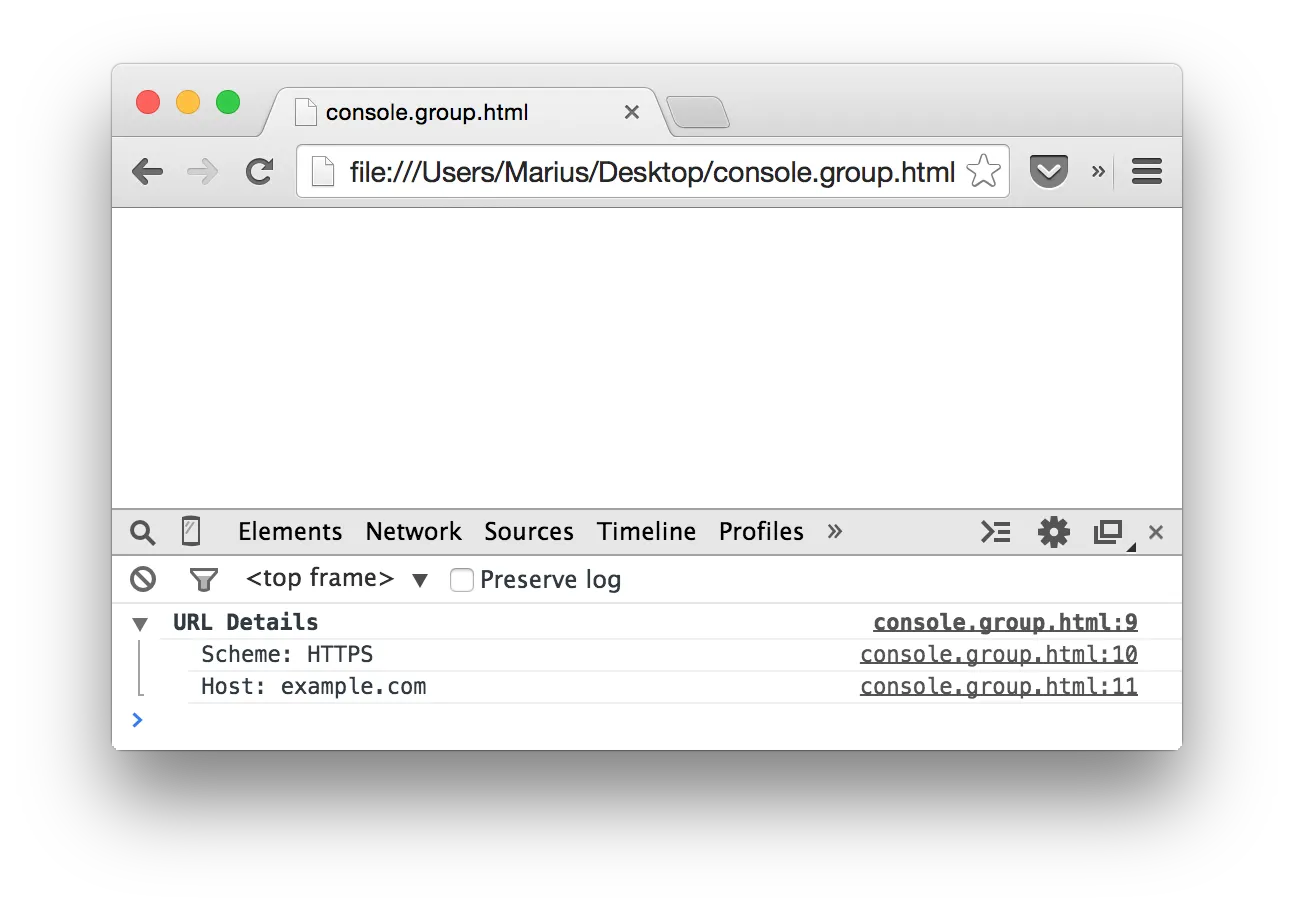
Task: Switch to the Network panel
Action: (x=413, y=531)
